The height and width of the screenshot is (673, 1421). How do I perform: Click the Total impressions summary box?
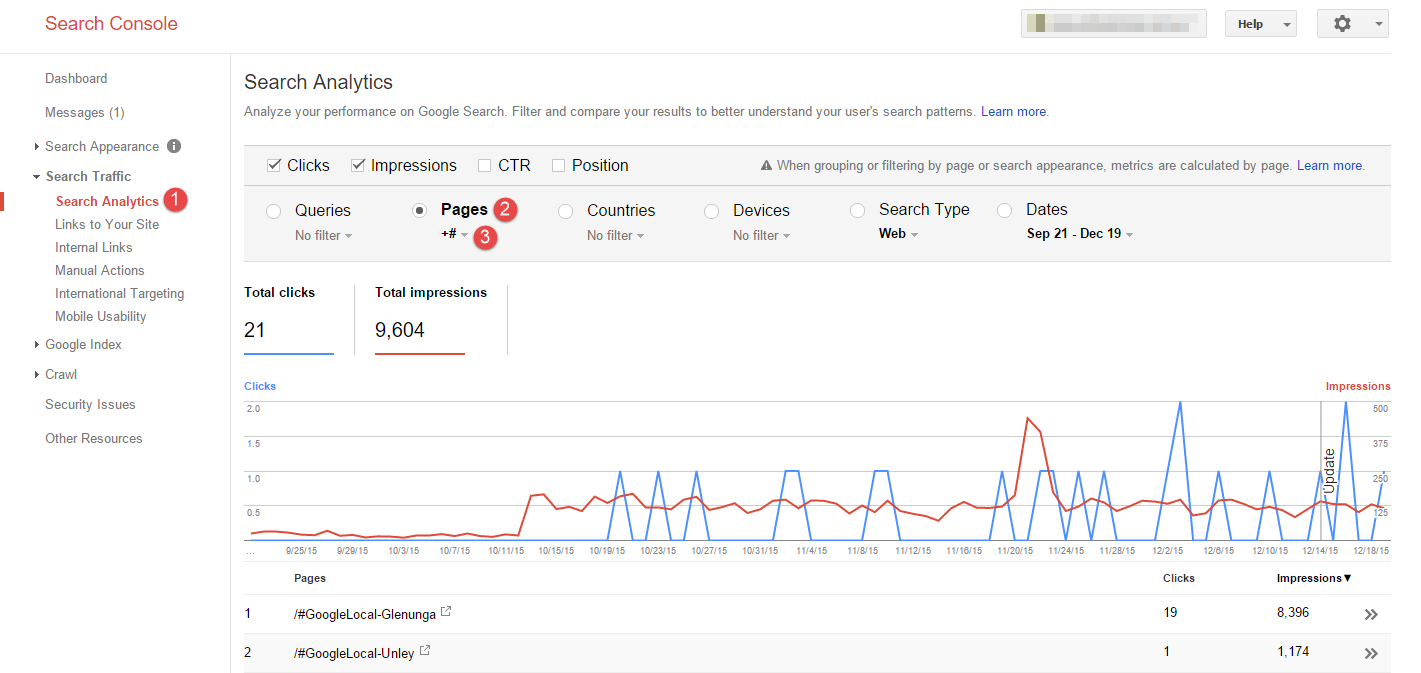pyautogui.click(x=431, y=319)
